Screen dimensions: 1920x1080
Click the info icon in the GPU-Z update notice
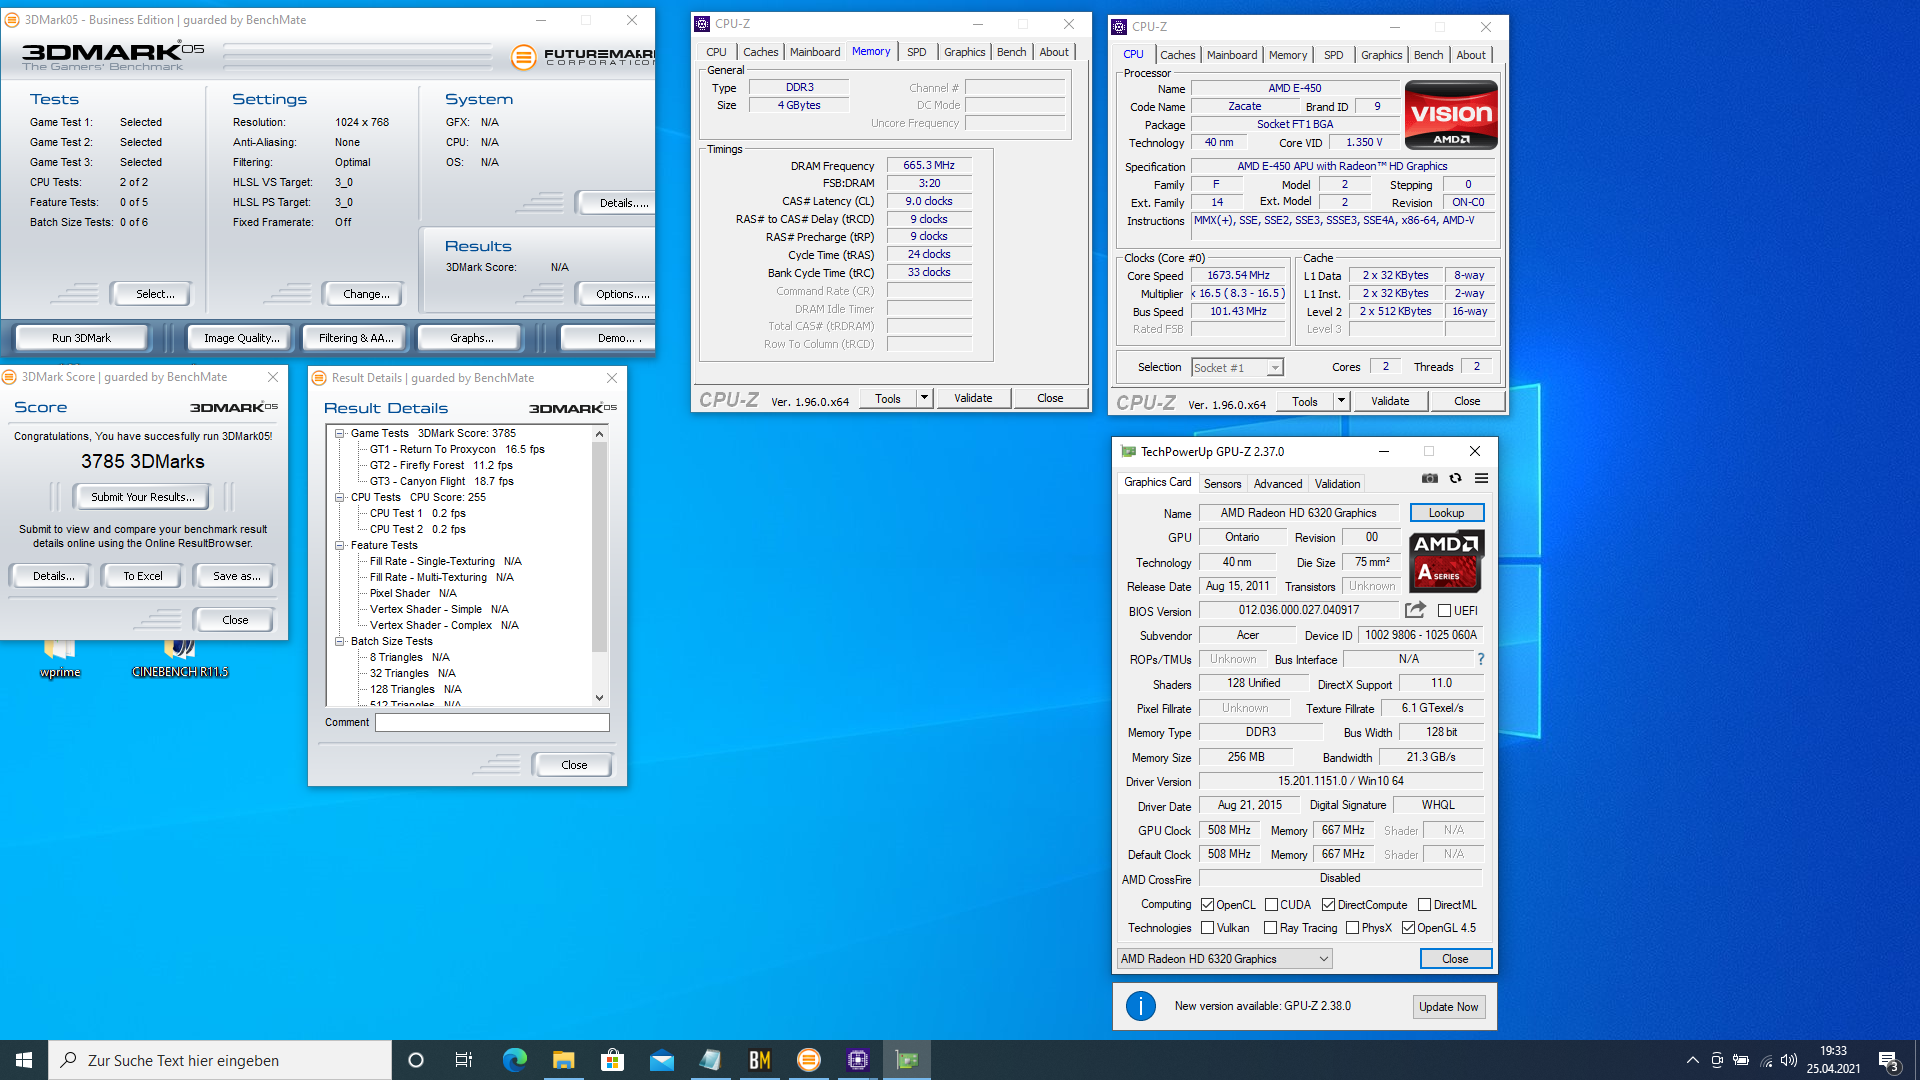coord(1141,1006)
